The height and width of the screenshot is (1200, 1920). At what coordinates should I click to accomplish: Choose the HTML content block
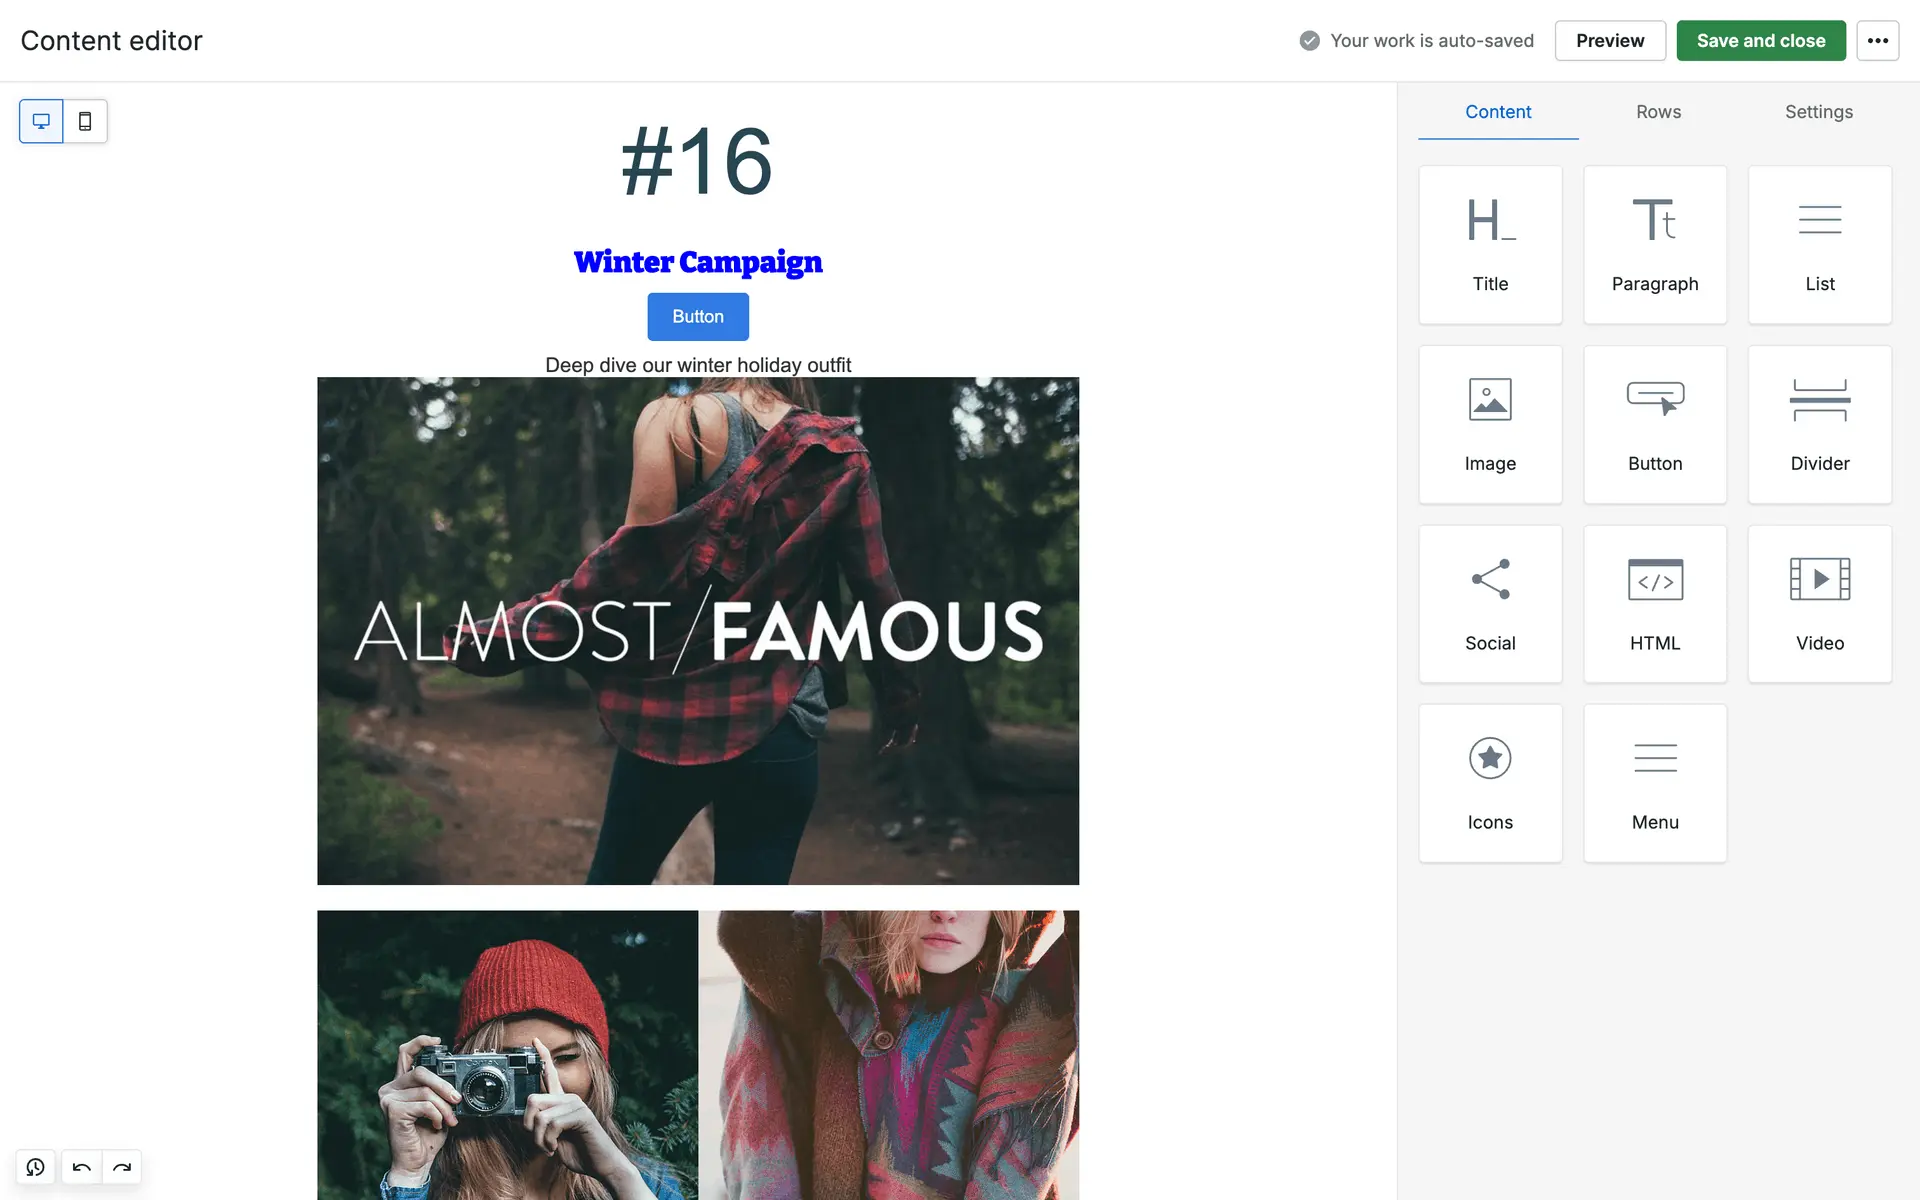click(1655, 604)
